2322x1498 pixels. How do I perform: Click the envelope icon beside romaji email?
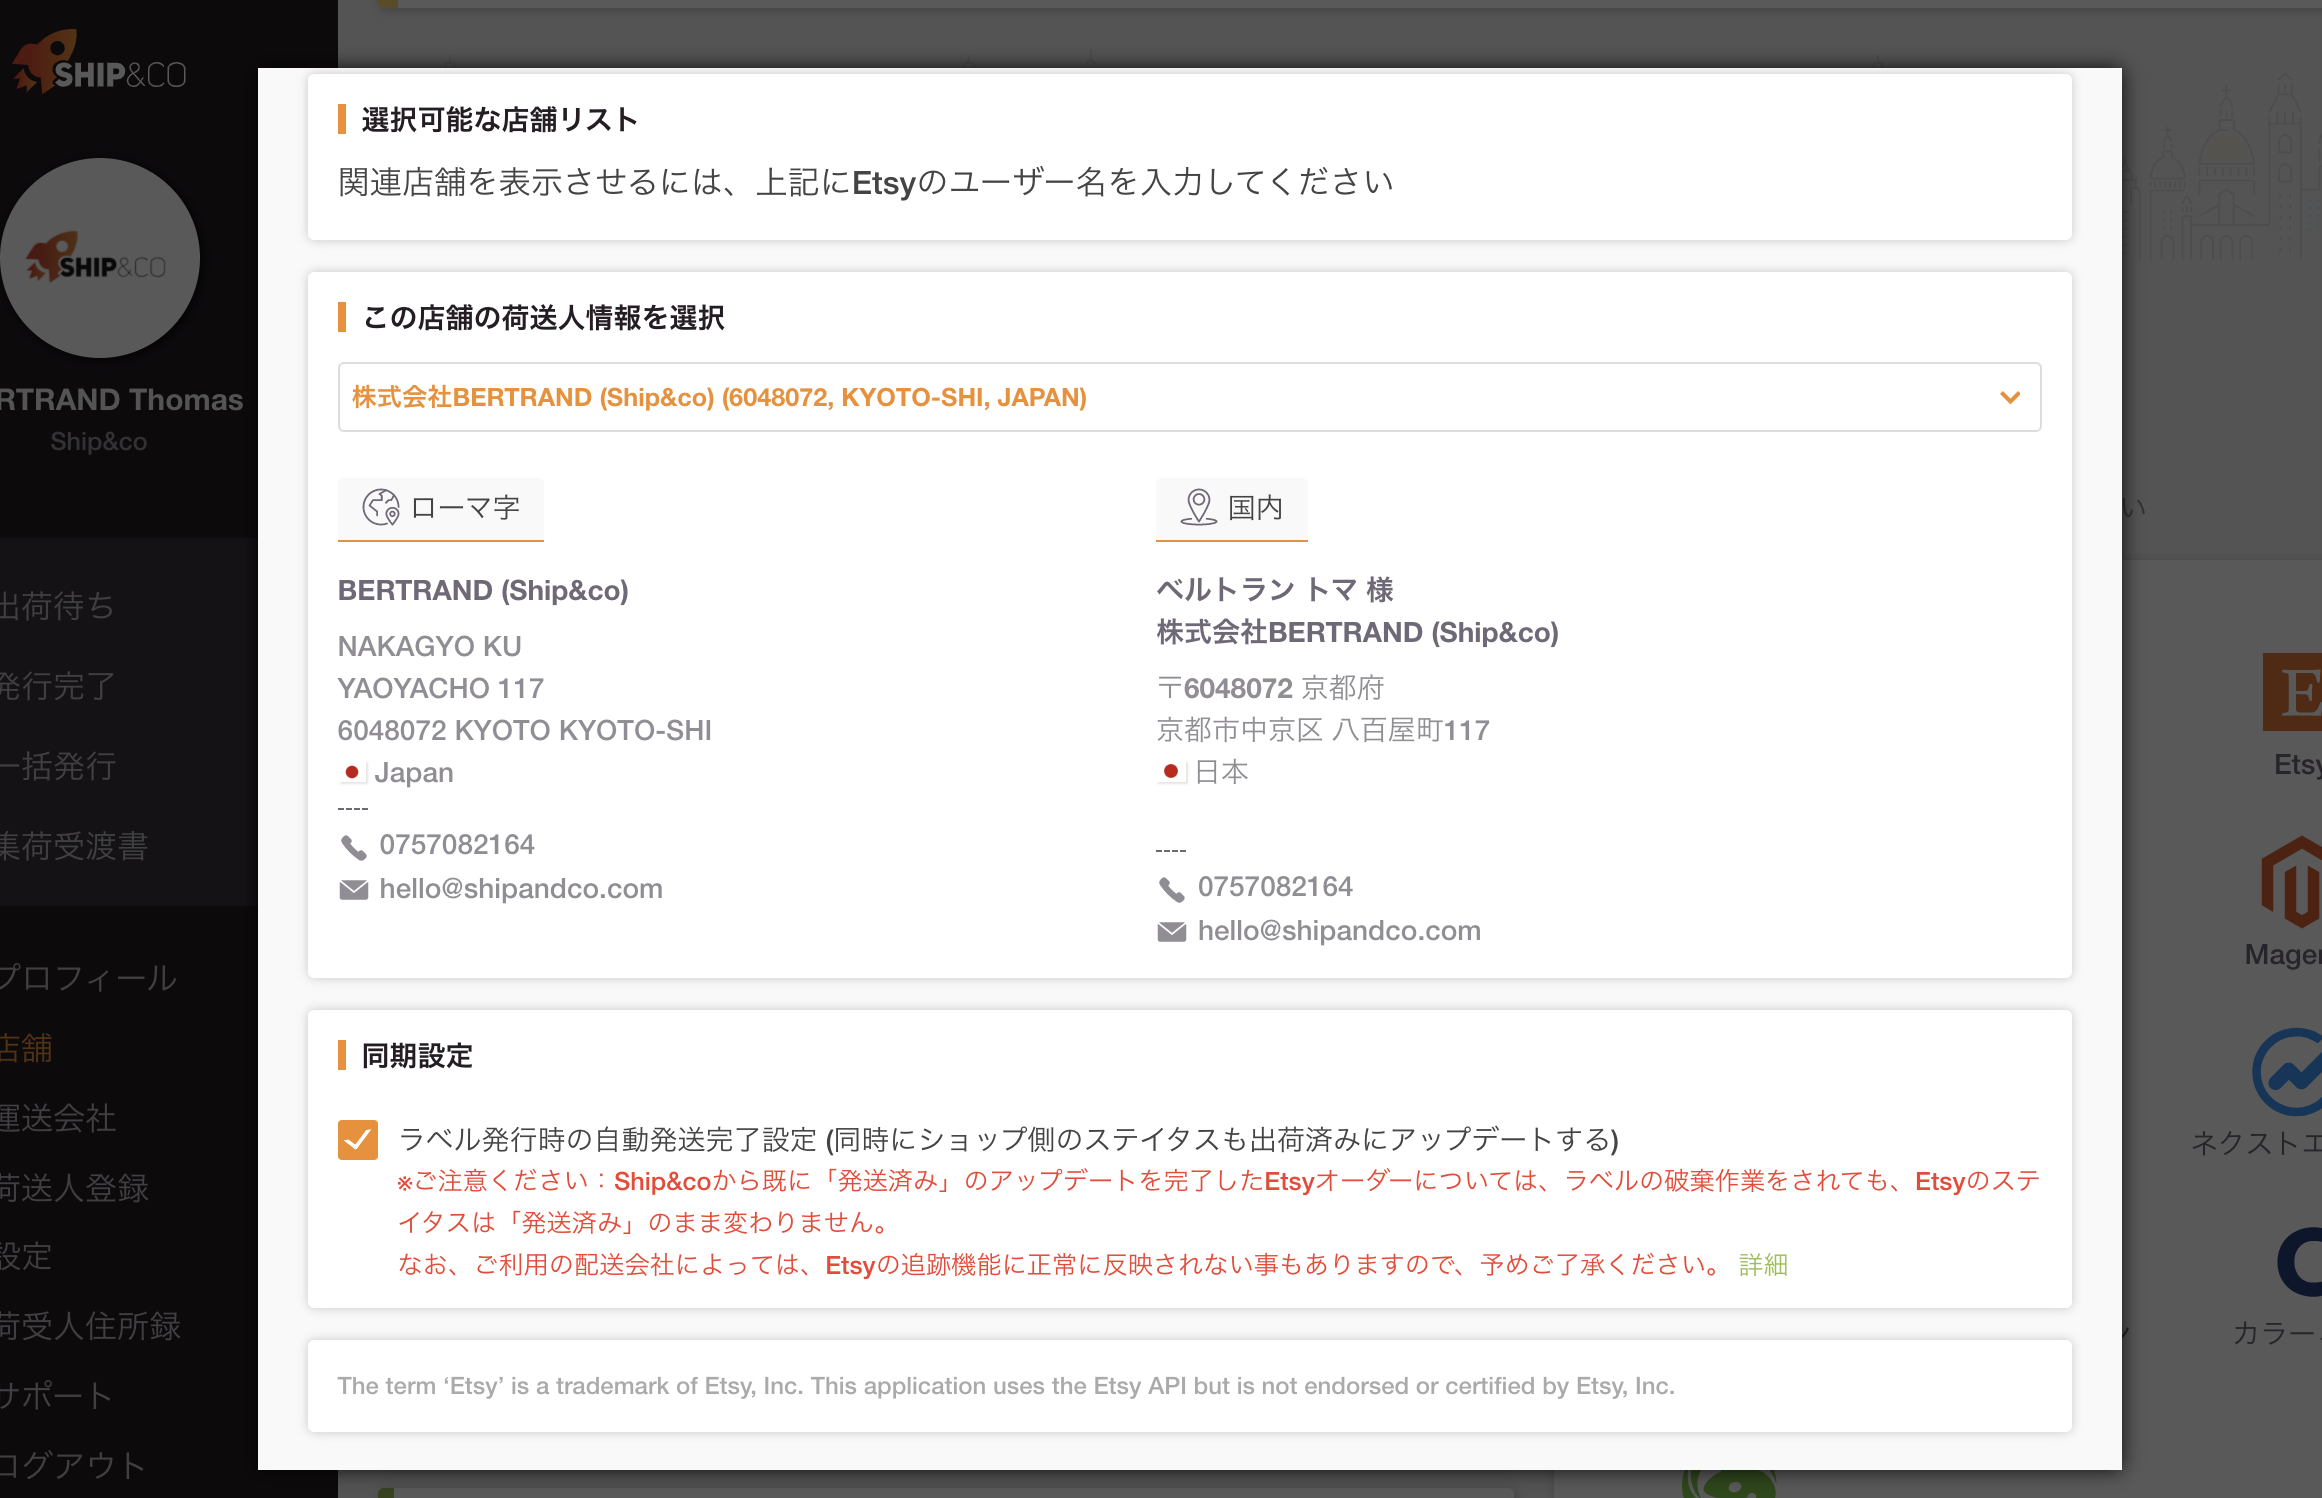tap(353, 889)
